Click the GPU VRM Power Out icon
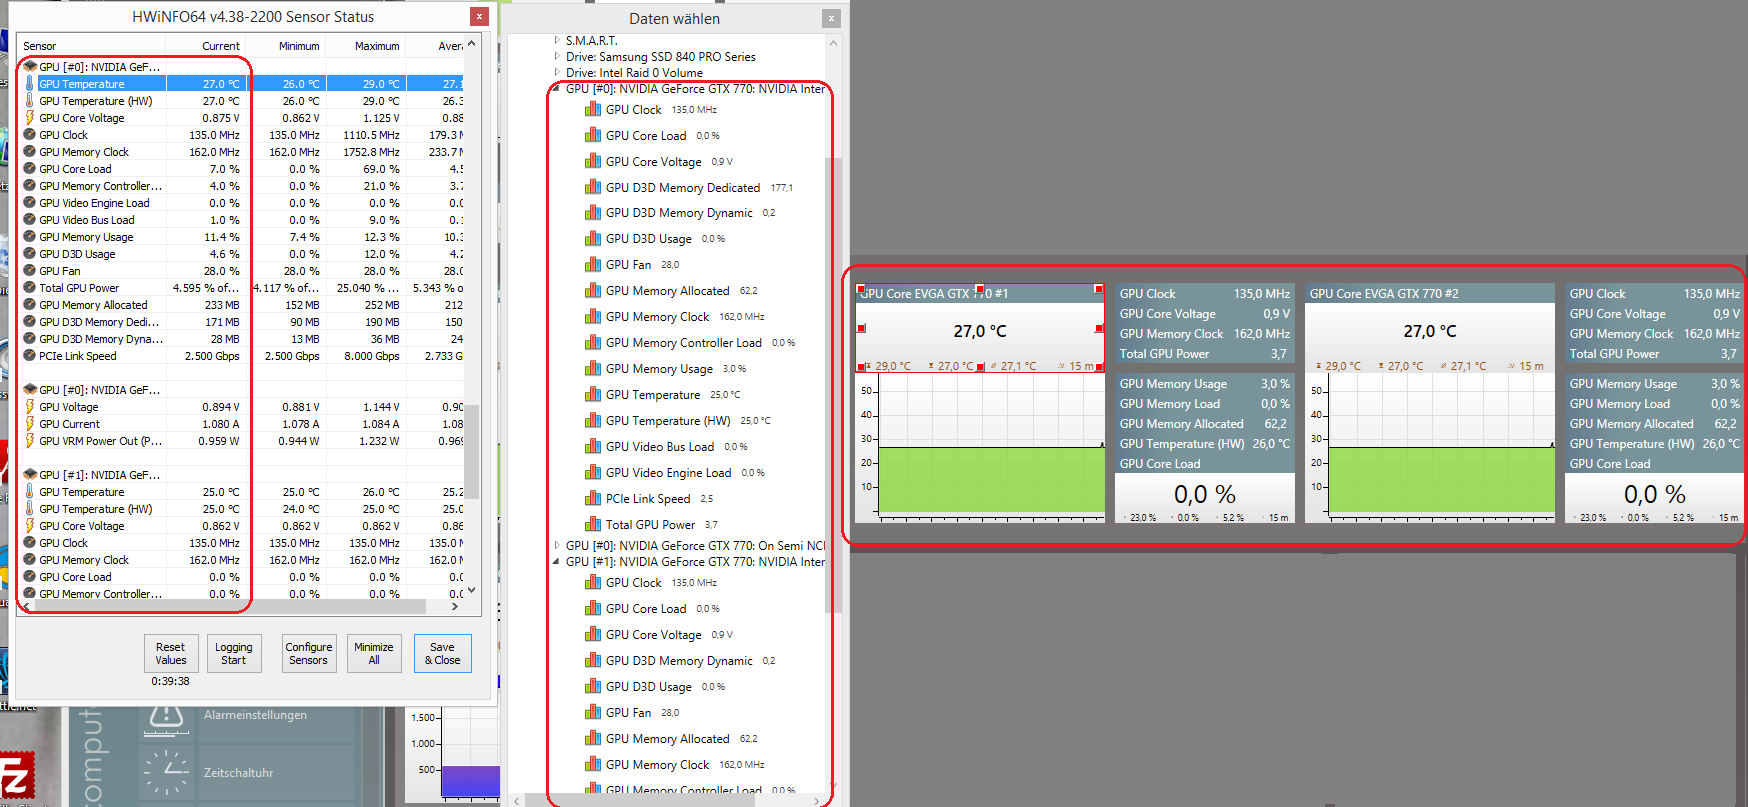Screen dimensions: 1748x807 click(30, 441)
